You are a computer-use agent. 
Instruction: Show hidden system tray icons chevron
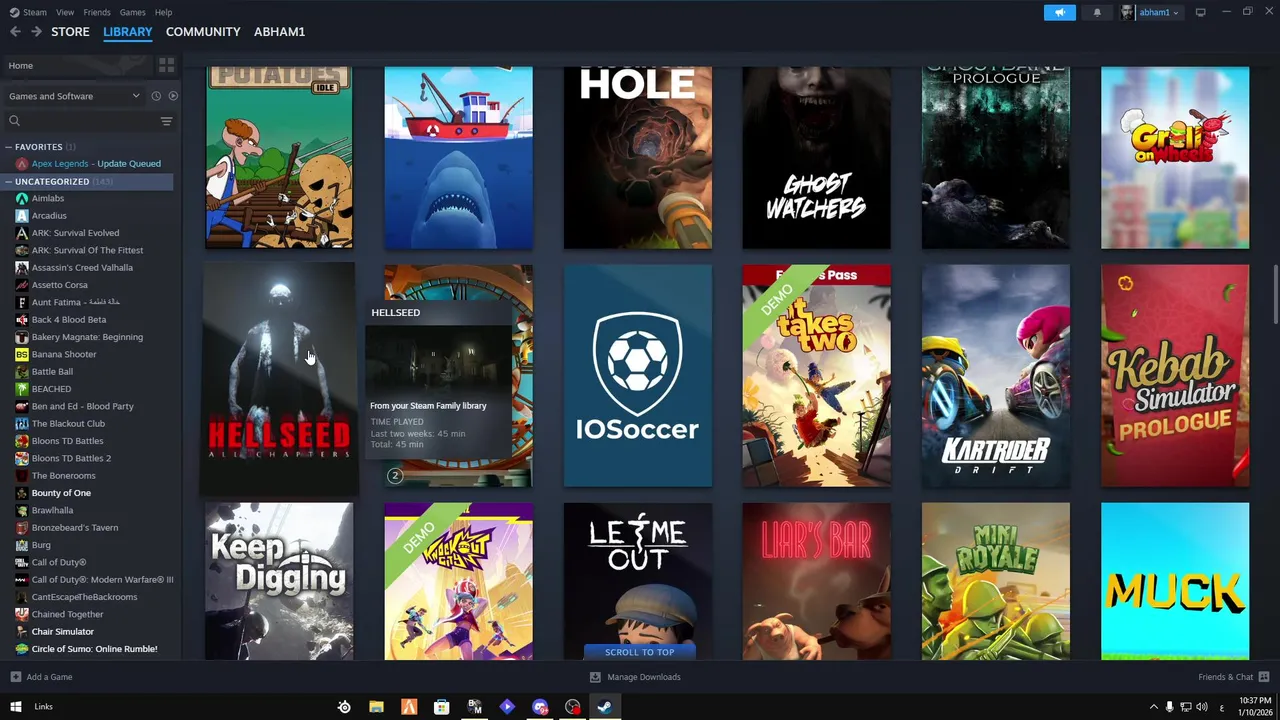(x=1153, y=707)
